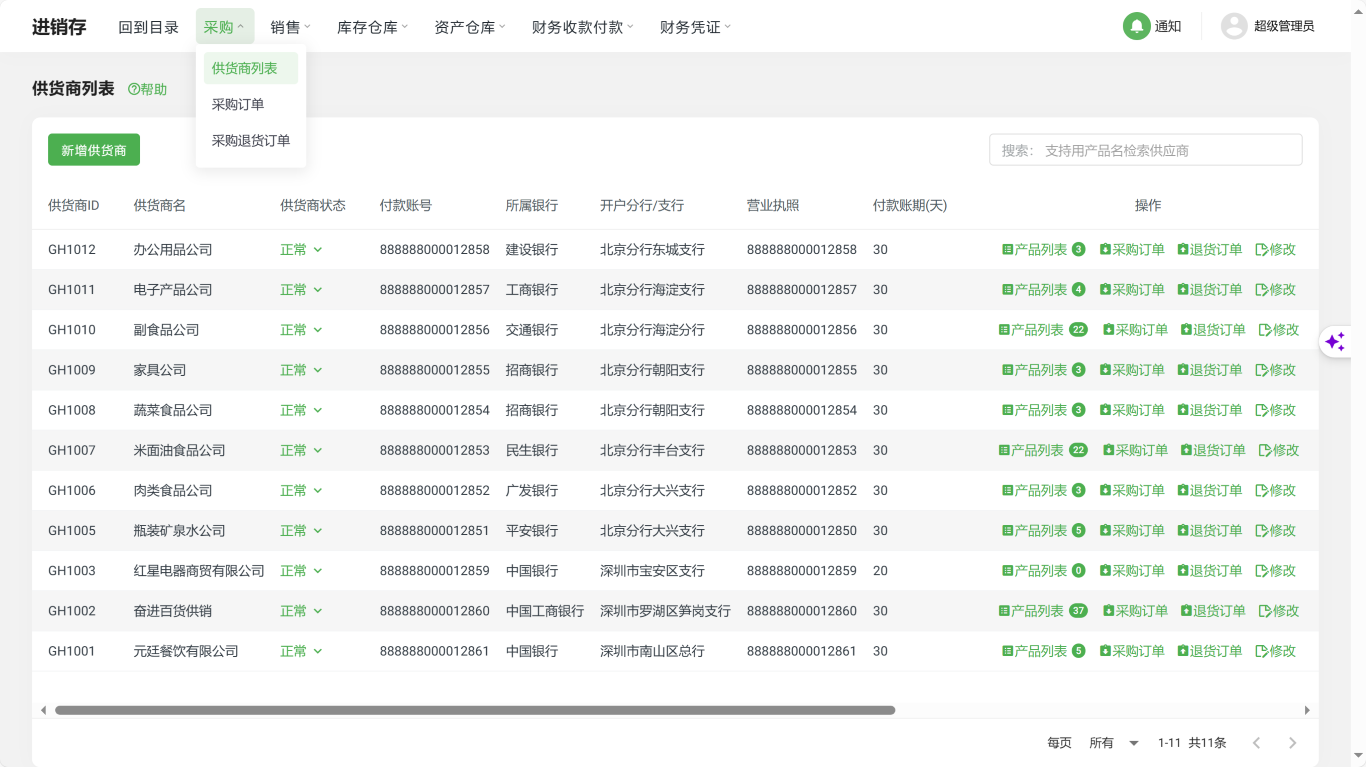Click the scrollbar left arrow
Image resolution: width=1366 pixels, height=767 pixels.
43,710
